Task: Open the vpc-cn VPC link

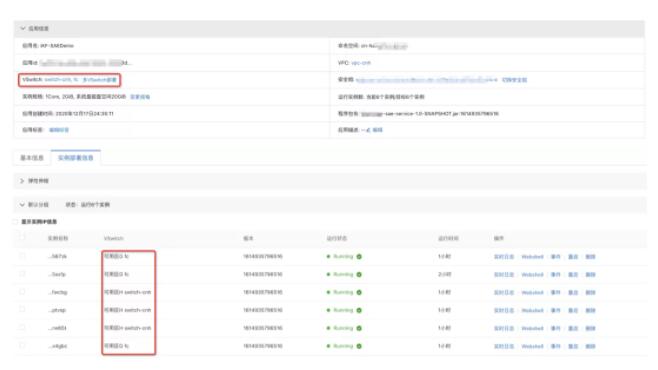Action: 361,63
